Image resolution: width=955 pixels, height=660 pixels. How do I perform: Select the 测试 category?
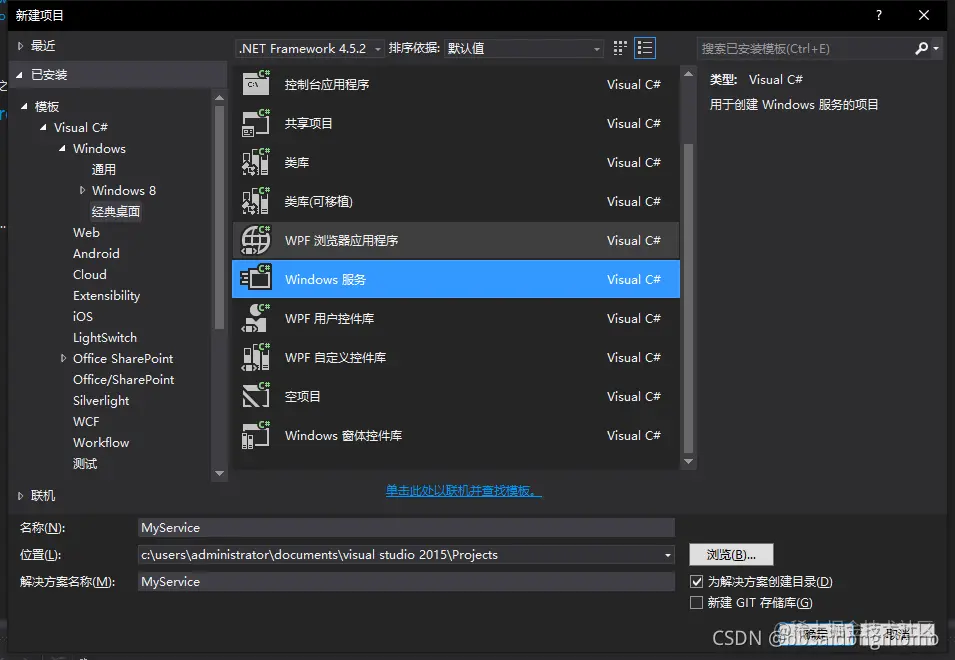click(x=85, y=463)
